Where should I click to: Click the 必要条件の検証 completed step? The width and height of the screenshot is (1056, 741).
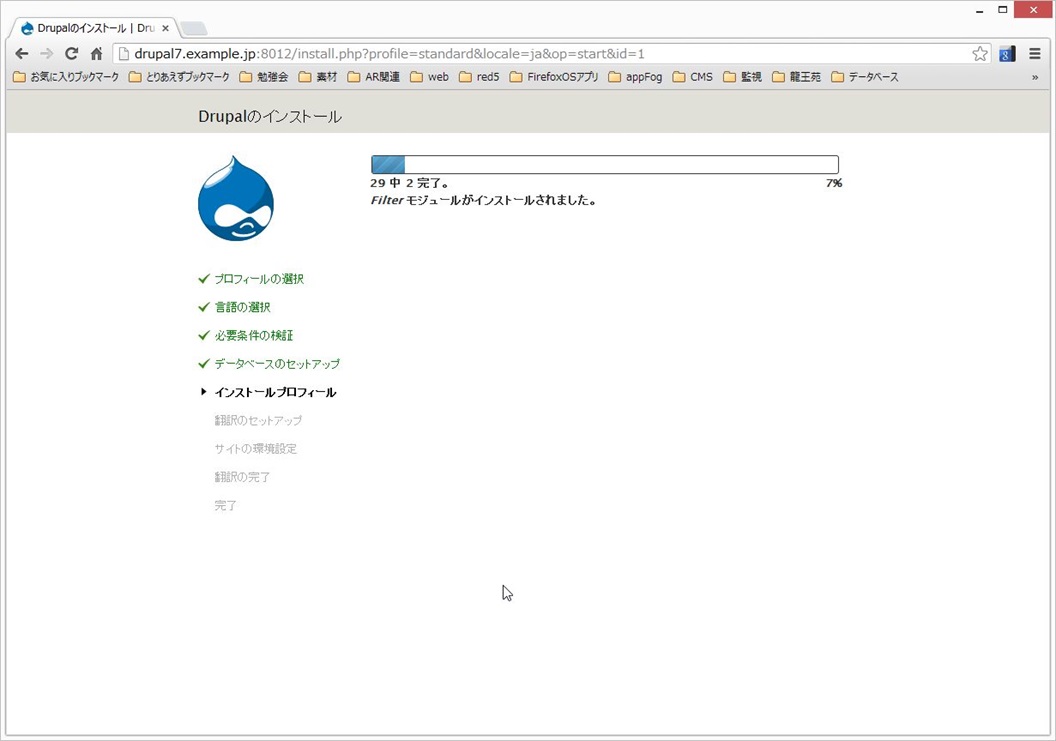tap(254, 335)
